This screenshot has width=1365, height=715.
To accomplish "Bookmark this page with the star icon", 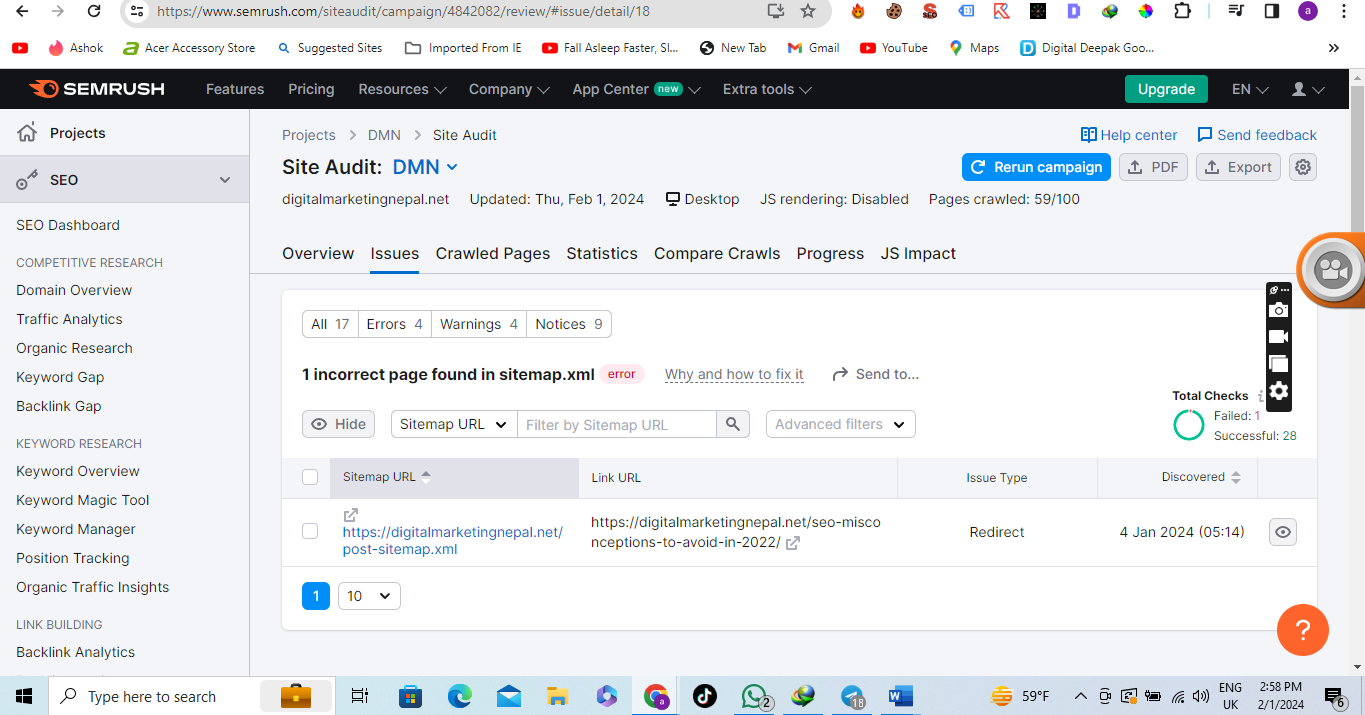I will (x=808, y=11).
